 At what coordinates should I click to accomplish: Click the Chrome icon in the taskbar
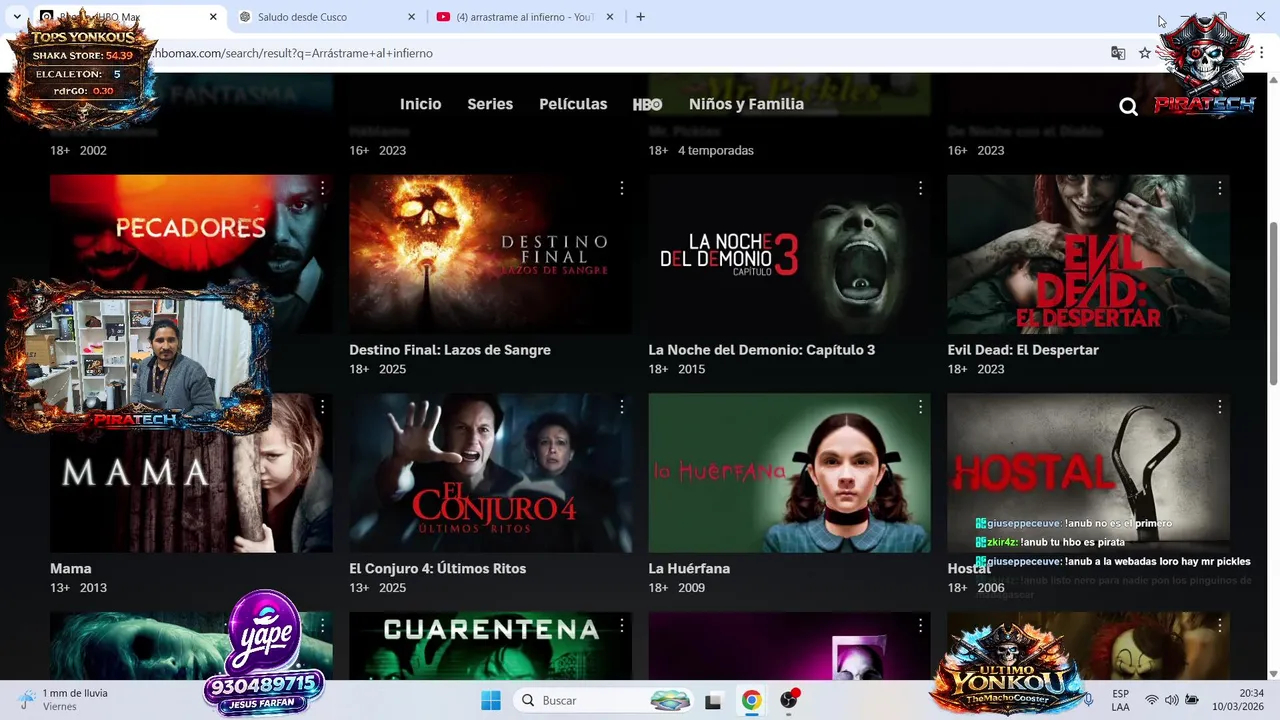tap(751, 700)
